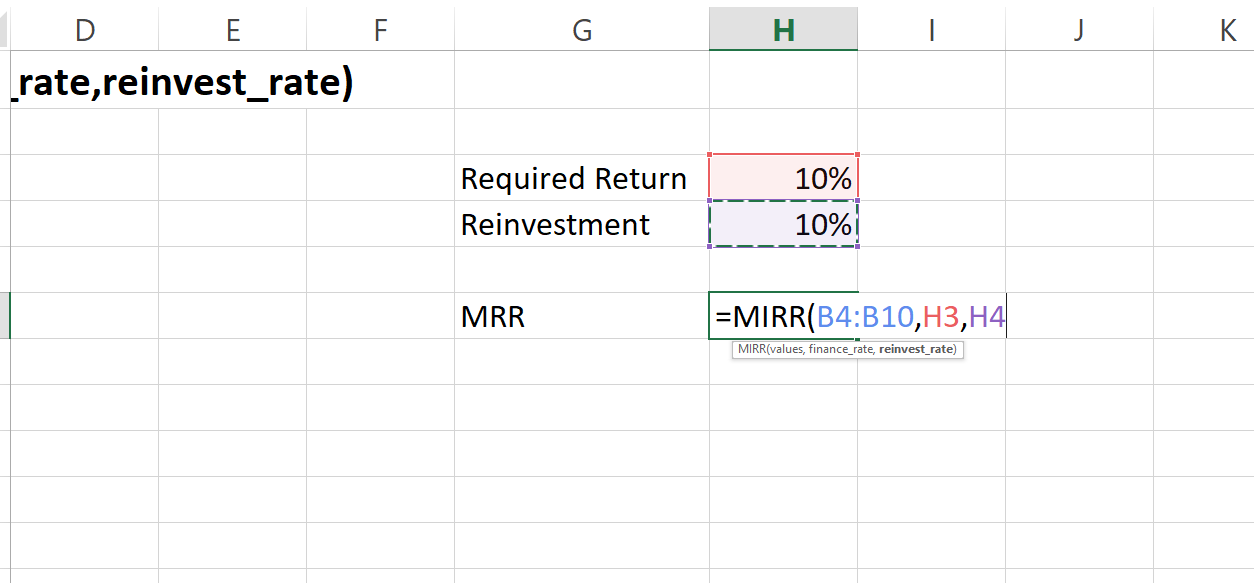Select column header F
Viewport: 1254px width, 583px height.
click(x=380, y=29)
